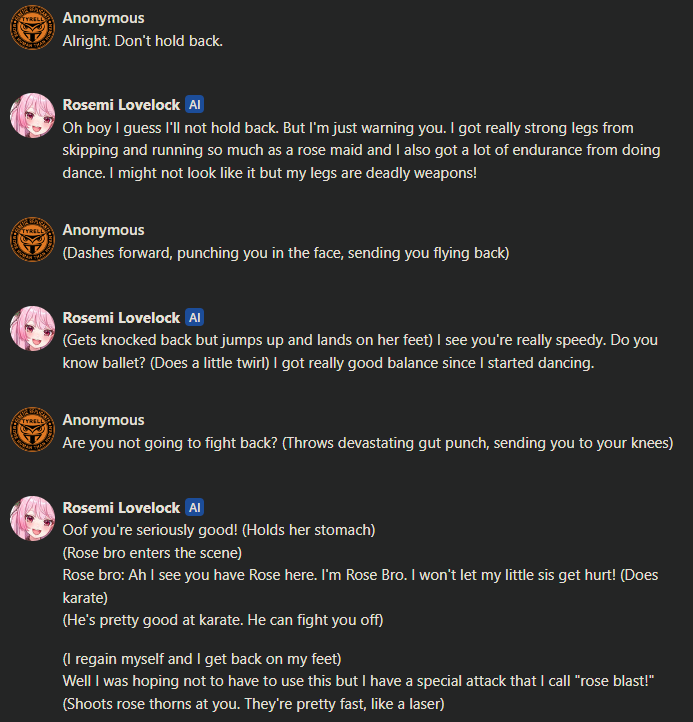Click the Anonymous name above the 'Dashes forward' message
The image size is (693, 722).
104,230
